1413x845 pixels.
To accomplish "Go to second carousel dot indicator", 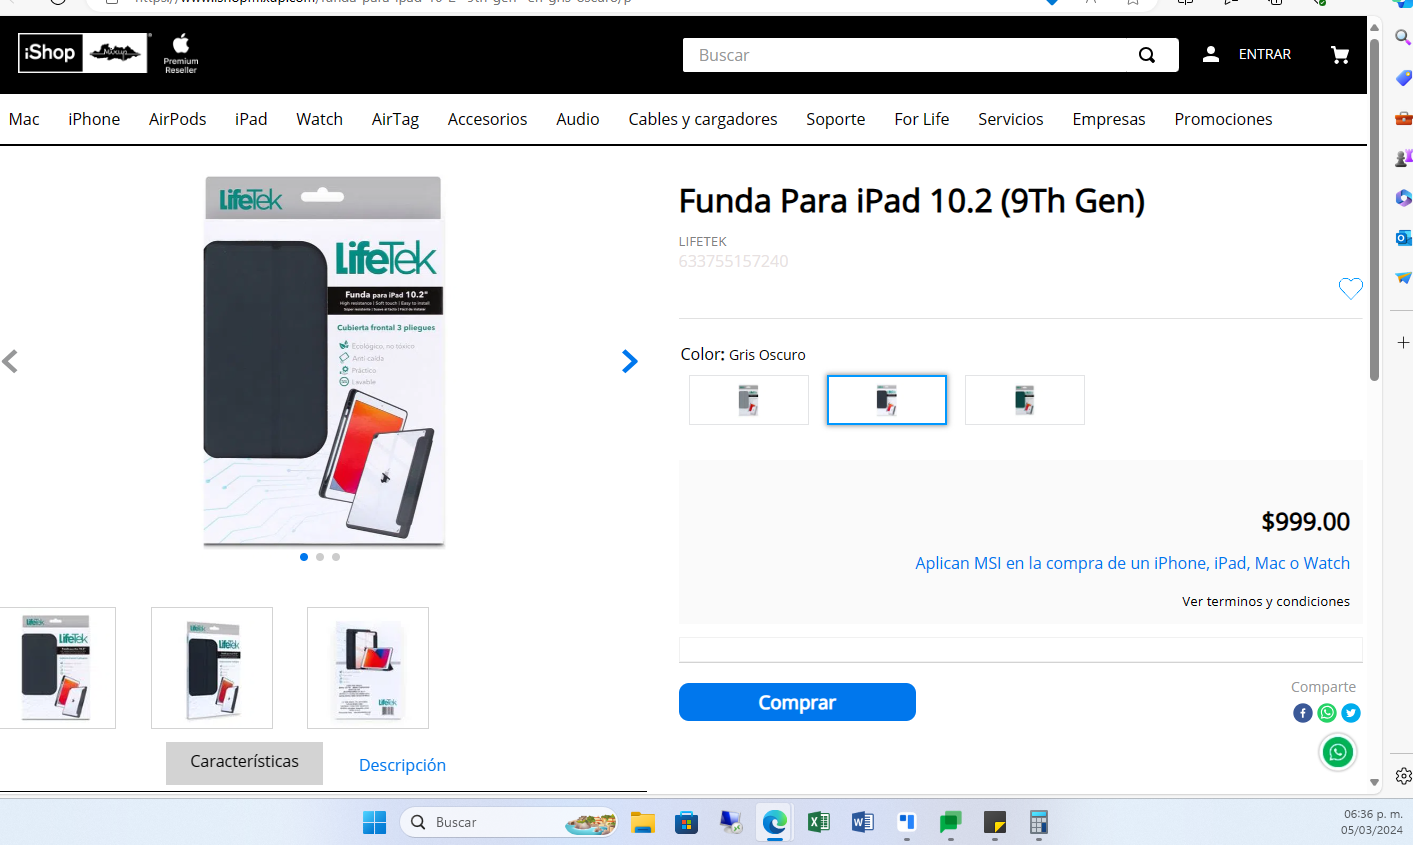I will coord(320,557).
